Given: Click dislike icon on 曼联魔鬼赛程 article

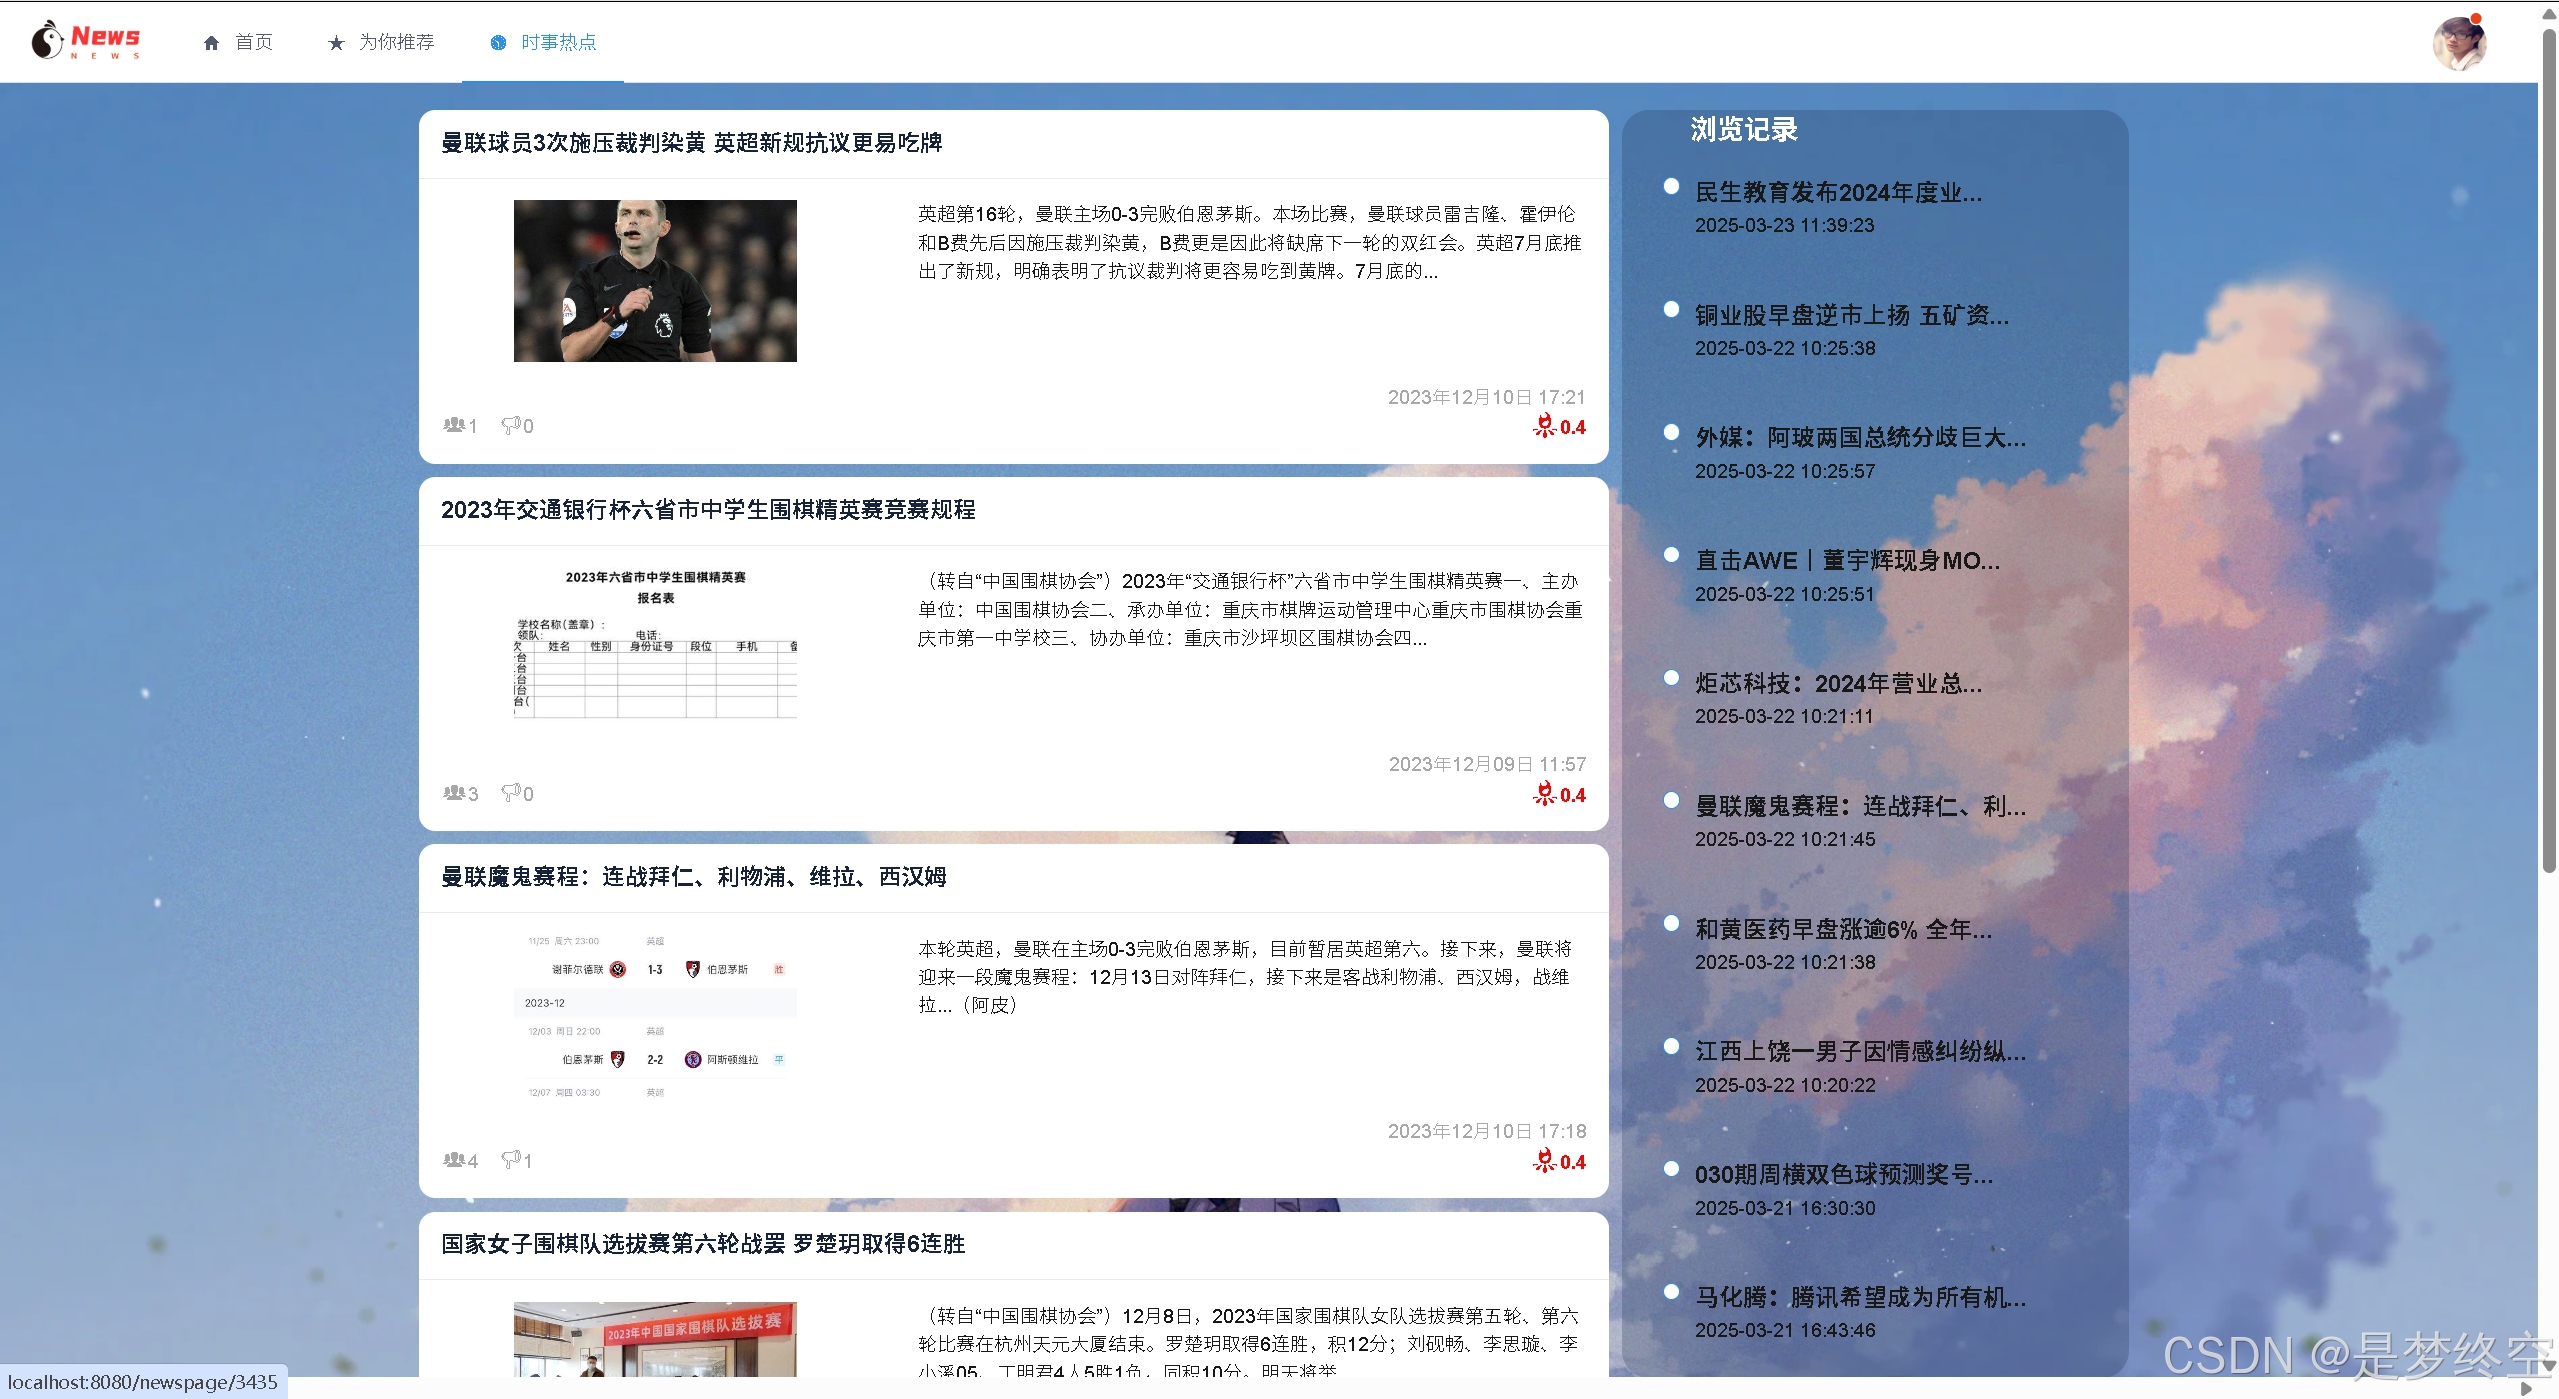Looking at the screenshot, I should (x=511, y=1160).
